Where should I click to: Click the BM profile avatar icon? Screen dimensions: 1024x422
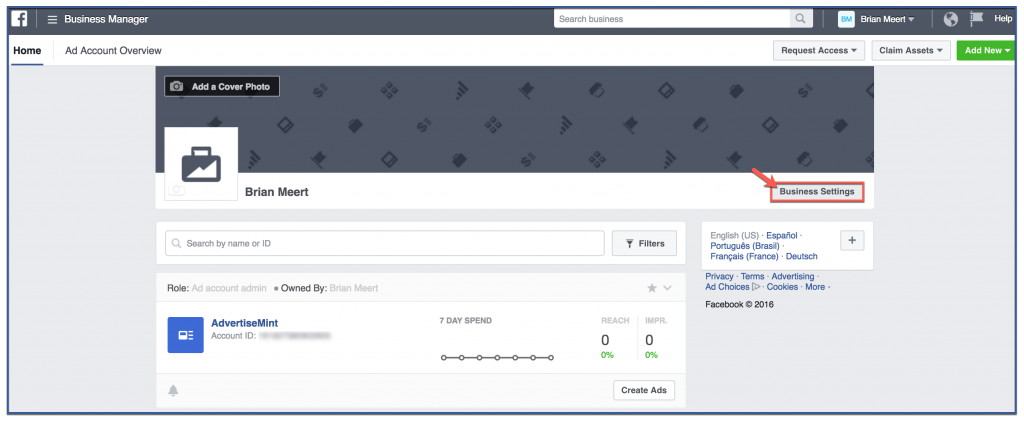pyautogui.click(x=846, y=20)
